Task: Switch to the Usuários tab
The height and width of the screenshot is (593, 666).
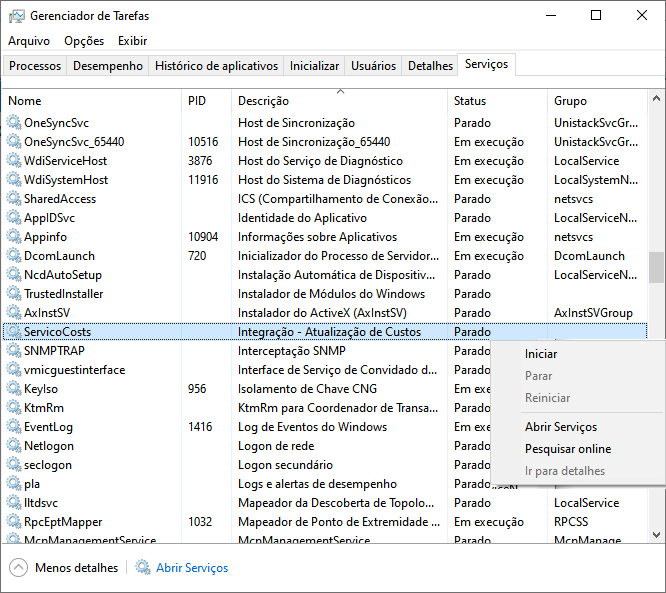Action: 373,66
